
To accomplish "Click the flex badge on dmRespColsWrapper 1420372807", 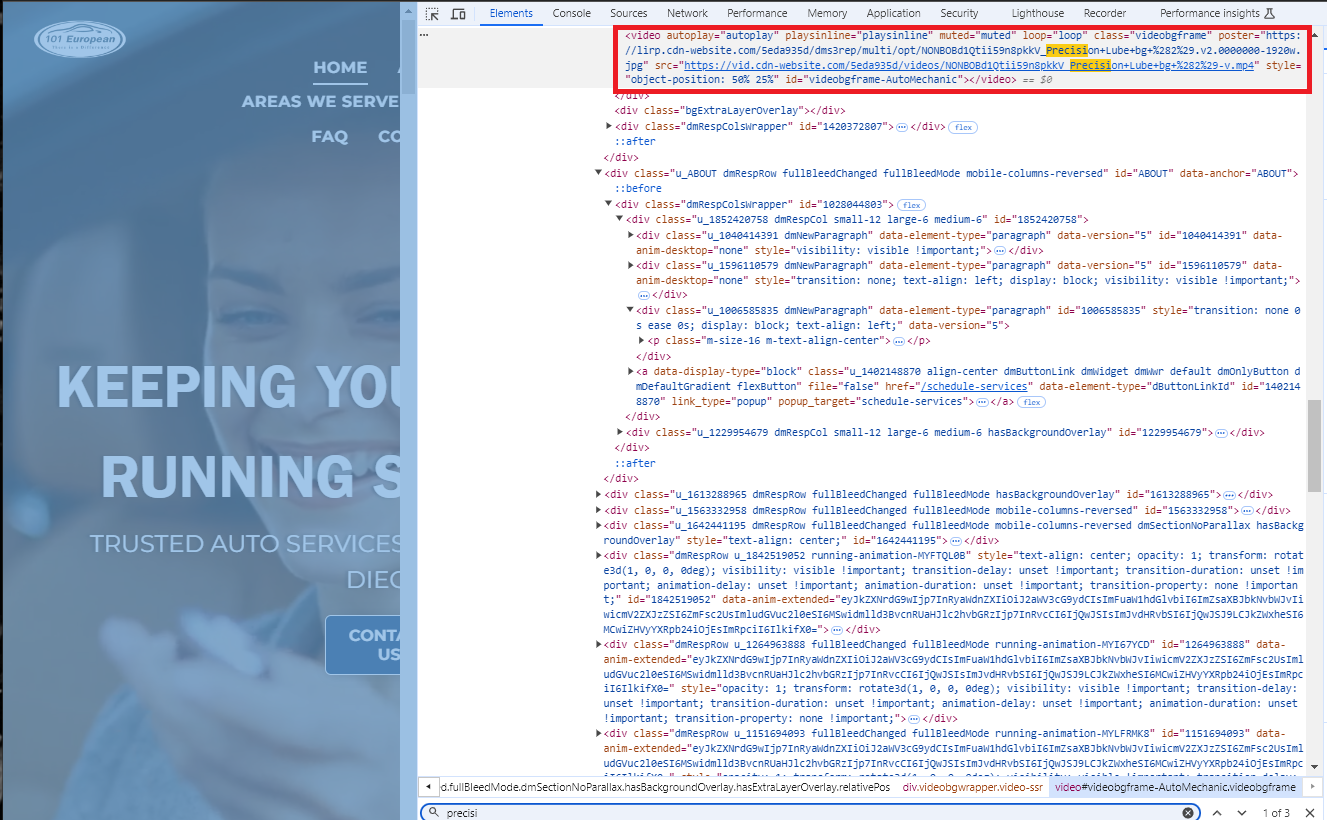I will 963,127.
